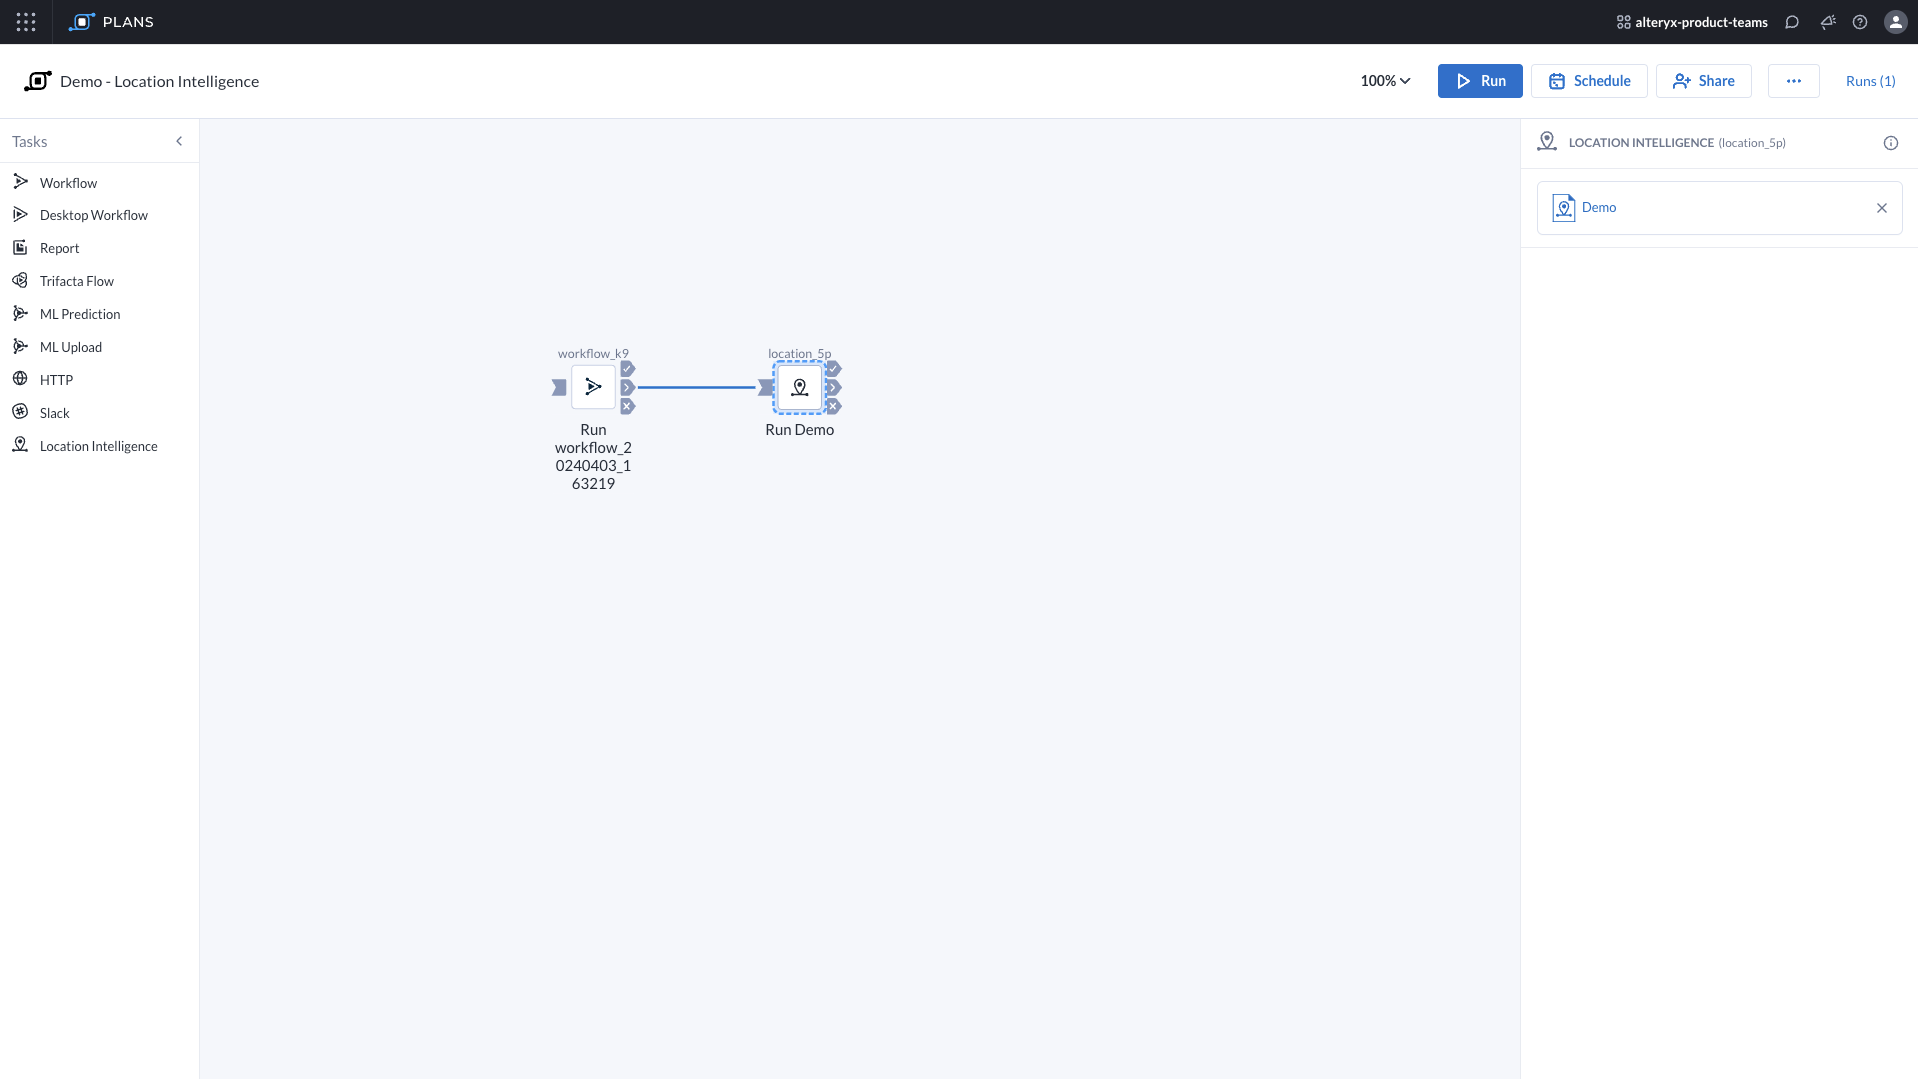Open the app switcher grid
Screen dimensions: 1918x1079
point(25,21)
